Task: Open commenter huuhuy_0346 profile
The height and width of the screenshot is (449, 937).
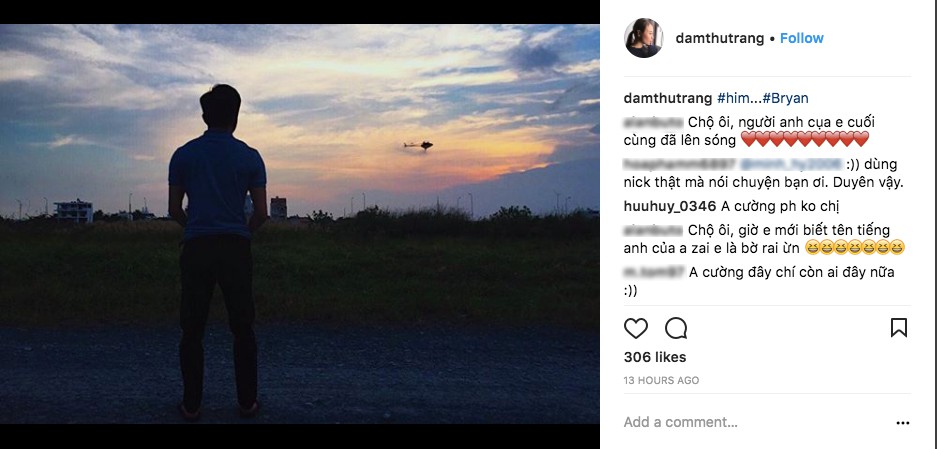Action: click(x=670, y=207)
